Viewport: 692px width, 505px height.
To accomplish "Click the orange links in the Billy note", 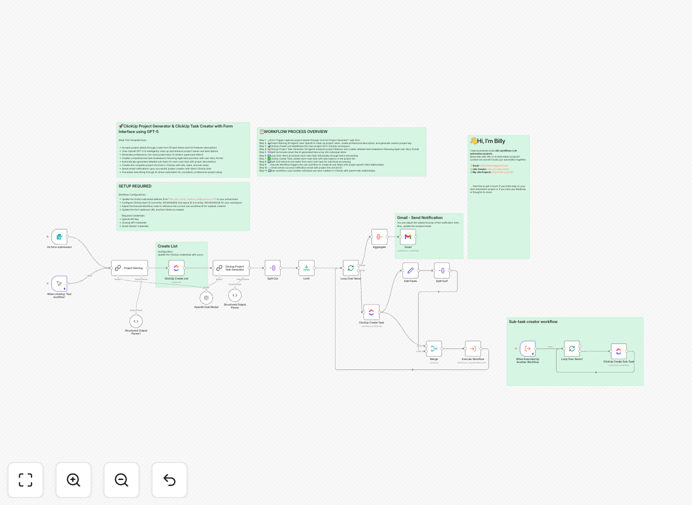I will [494, 169].
